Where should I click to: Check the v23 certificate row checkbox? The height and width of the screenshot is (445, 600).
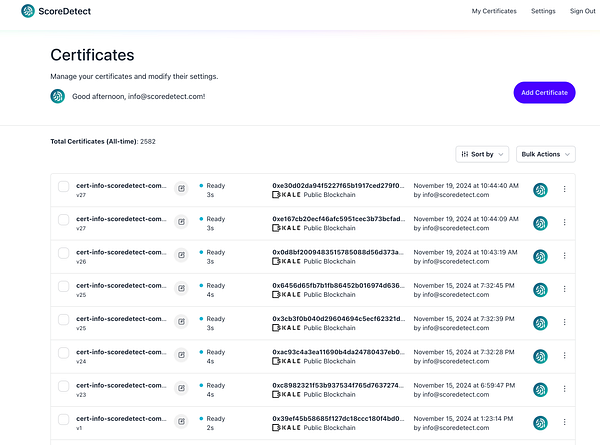click(64, 386)
